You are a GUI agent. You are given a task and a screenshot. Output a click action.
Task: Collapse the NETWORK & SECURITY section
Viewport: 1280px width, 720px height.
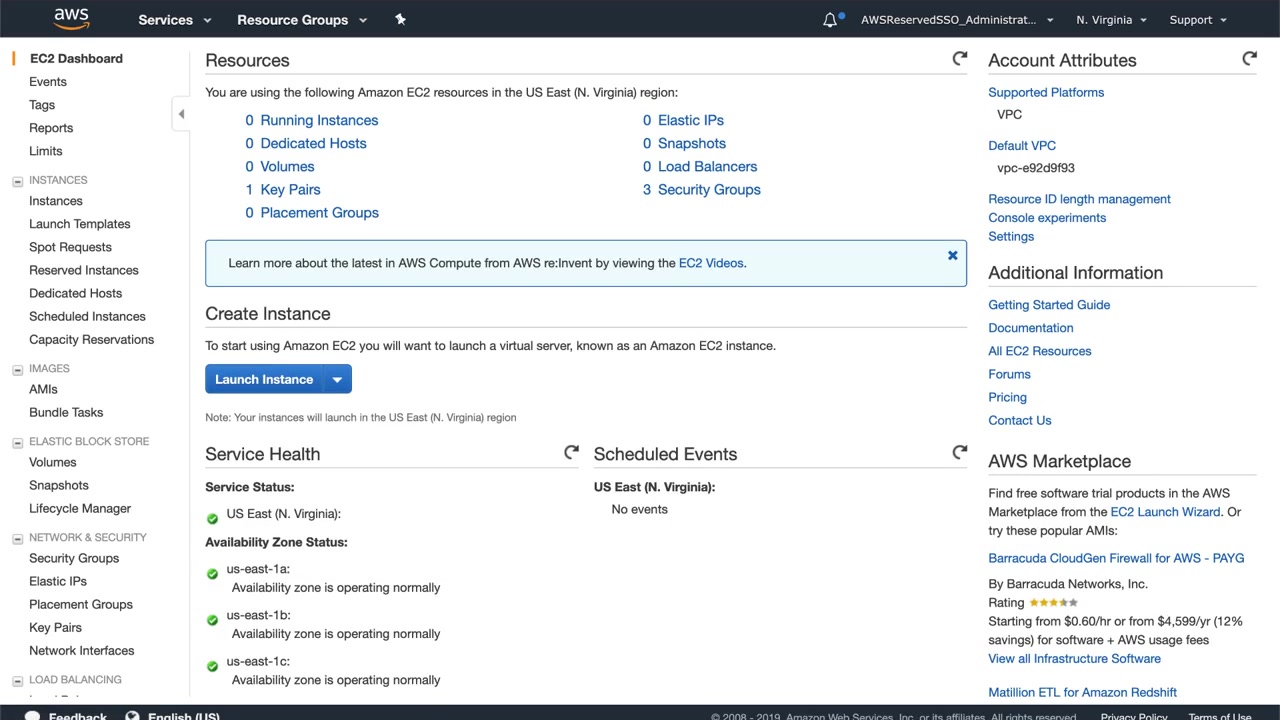pos(18,538)
